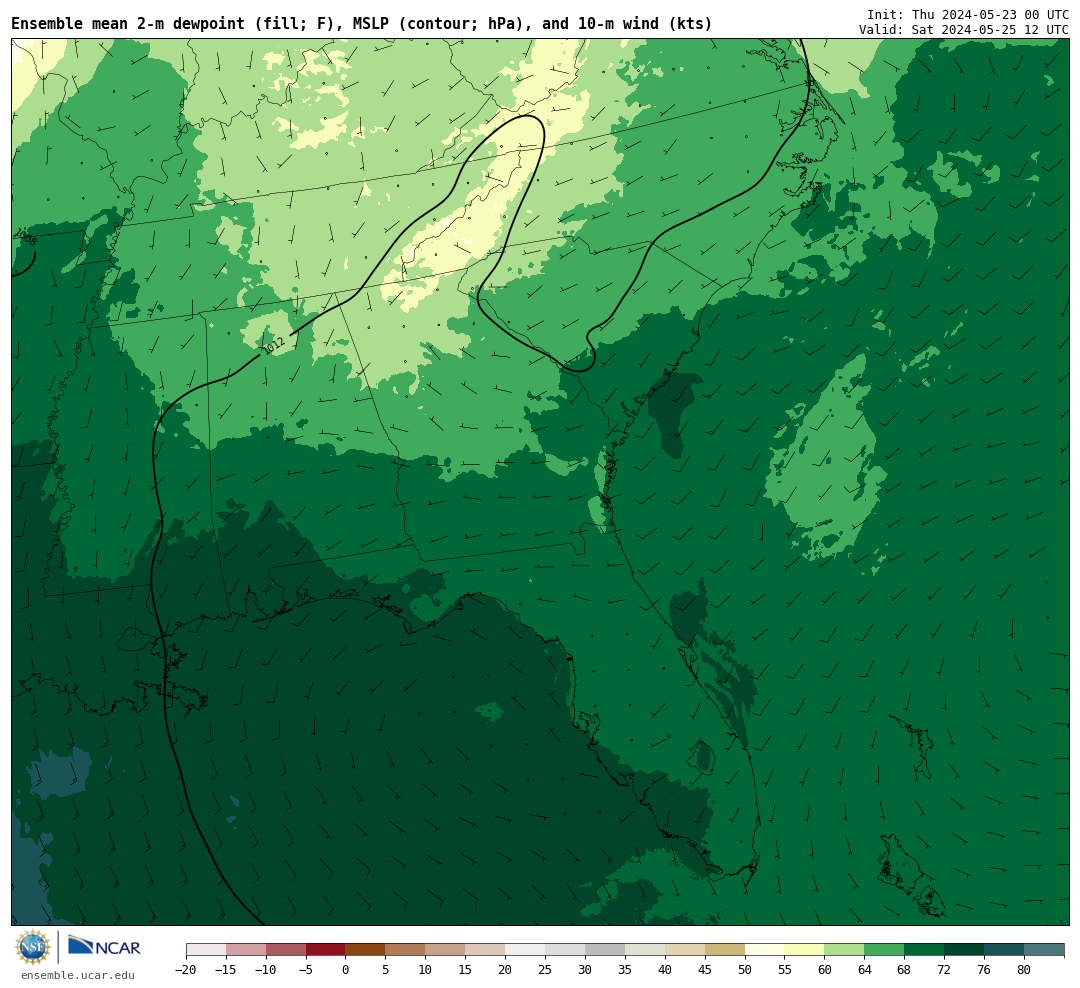Pick the brown swatch between 0 and 5
Image resolution: width=1080 pixels, height=988 pixels.
pyautogui.click(x=366, y=949)
